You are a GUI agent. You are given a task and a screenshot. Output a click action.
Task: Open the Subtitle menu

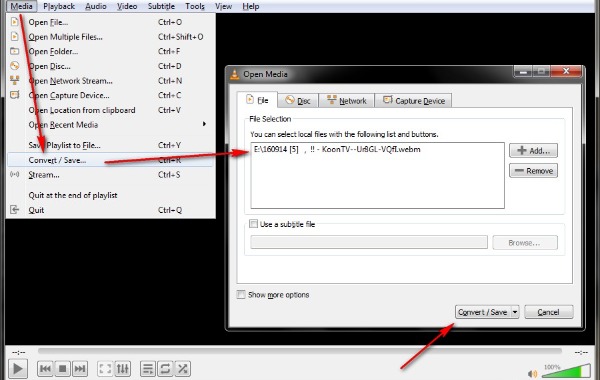(161, 6)
